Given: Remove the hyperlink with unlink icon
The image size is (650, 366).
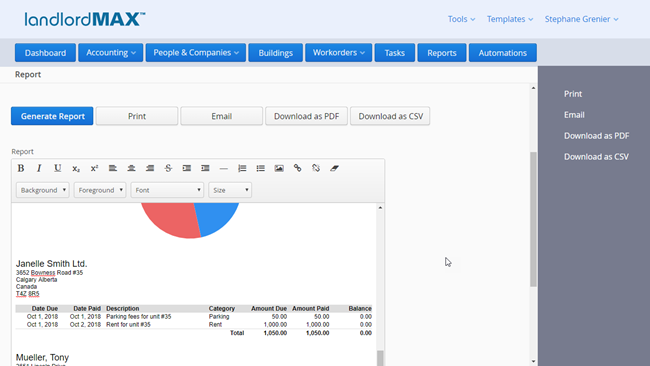Looking at the screenshot, I should [316, 168].
